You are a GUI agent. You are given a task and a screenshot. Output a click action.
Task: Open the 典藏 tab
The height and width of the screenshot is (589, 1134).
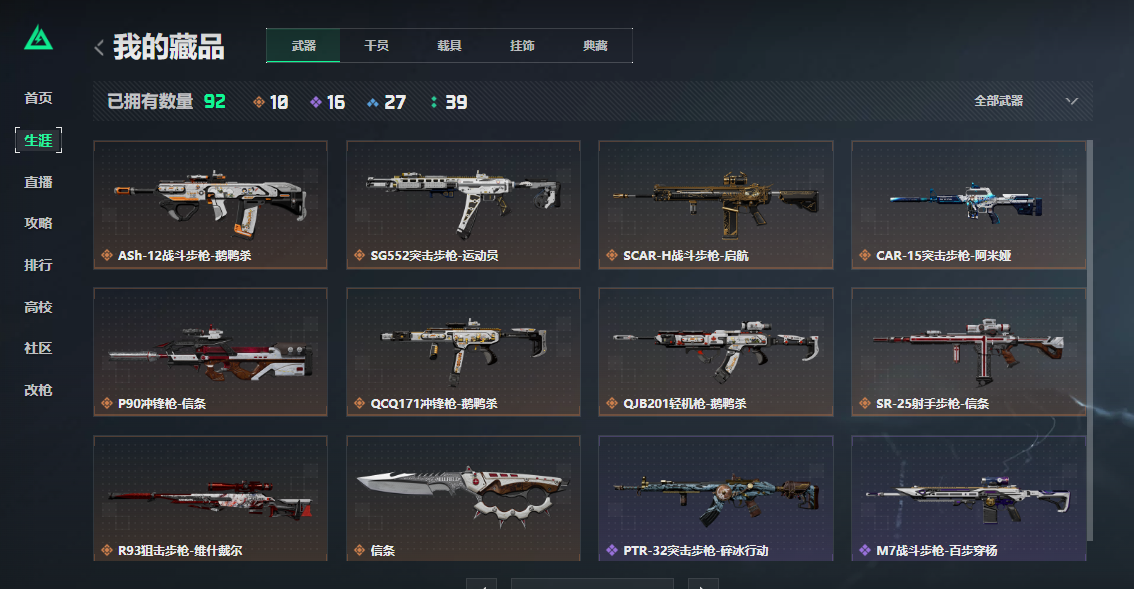click(x=595, y=46)
